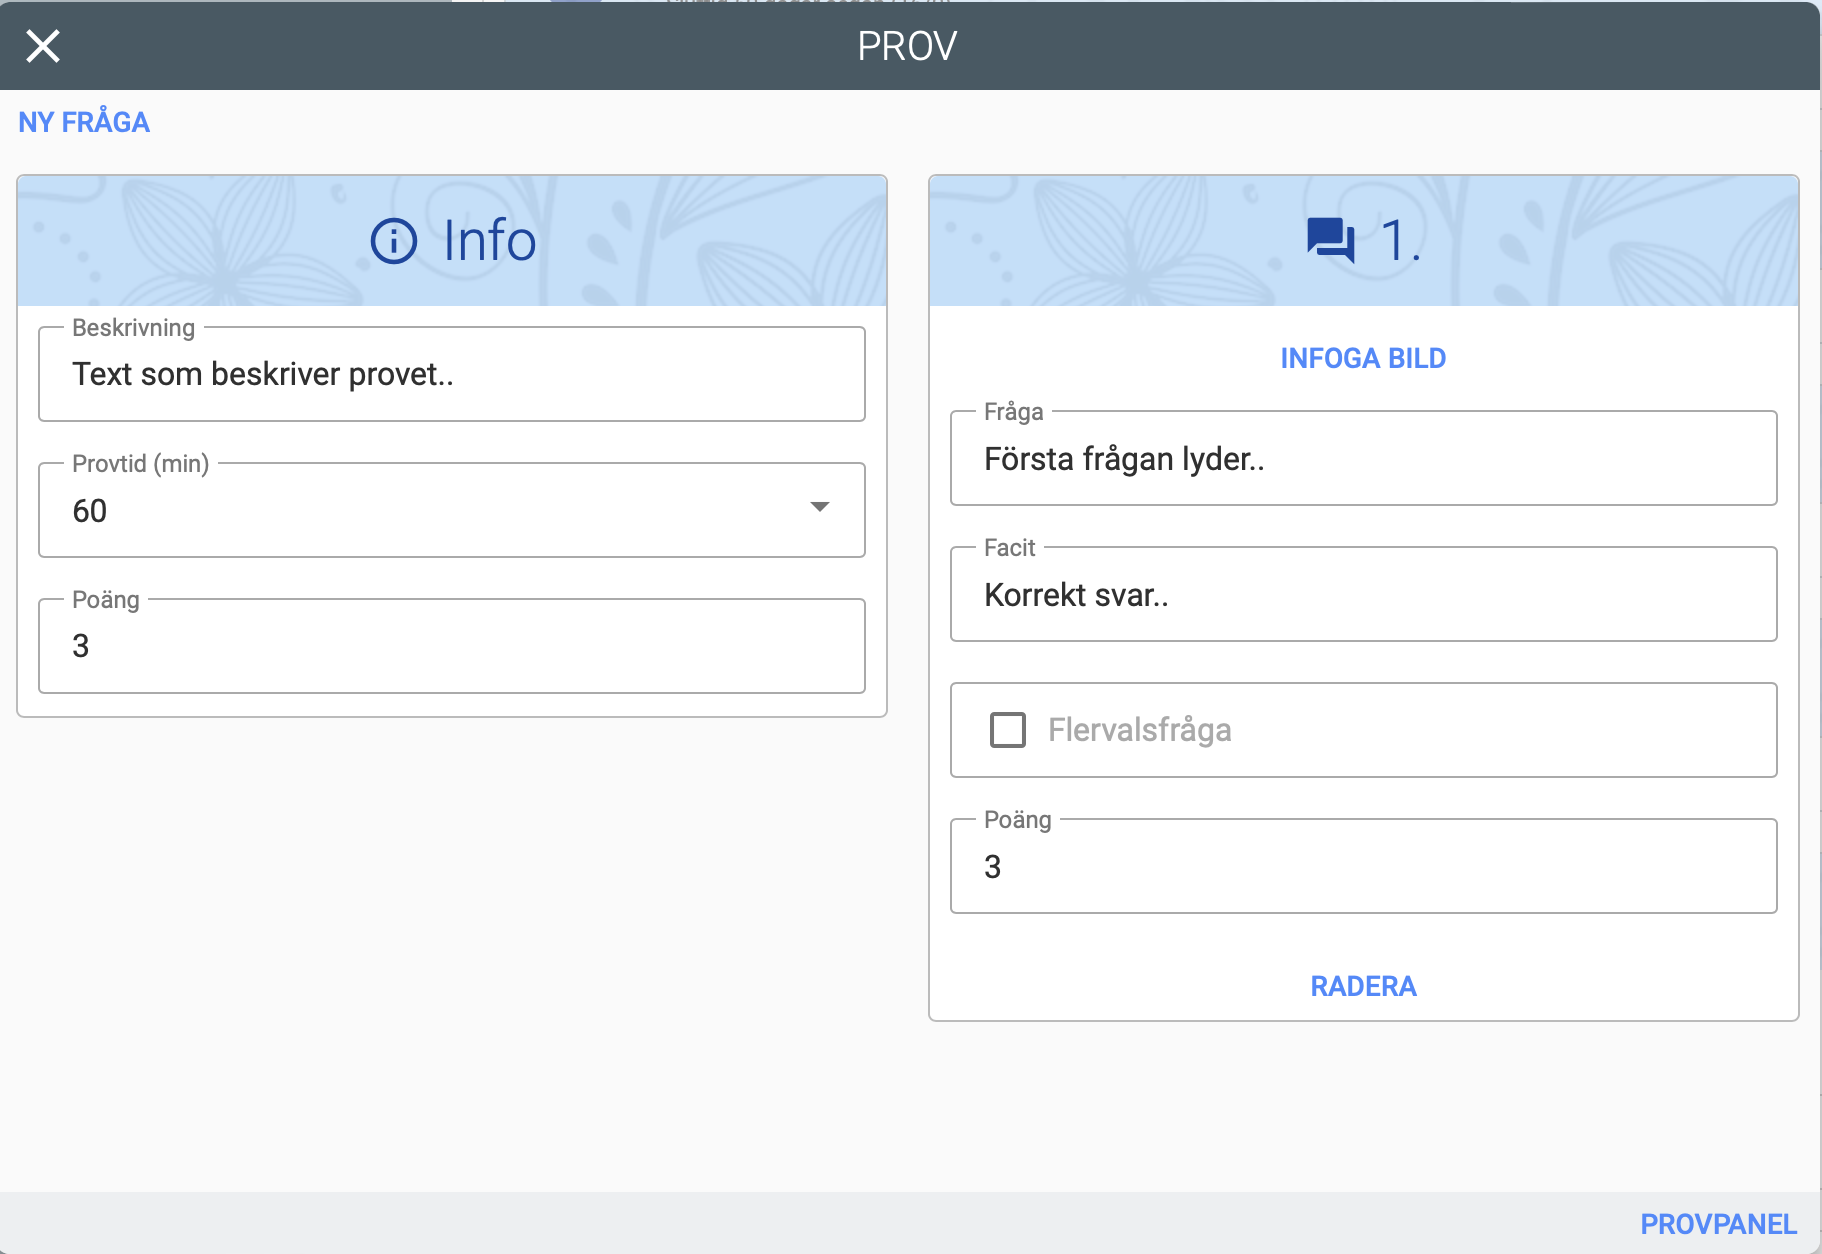Click the chat bubbles icon on question 1
This screenshot has width=1822, height=1254.
1330,241
